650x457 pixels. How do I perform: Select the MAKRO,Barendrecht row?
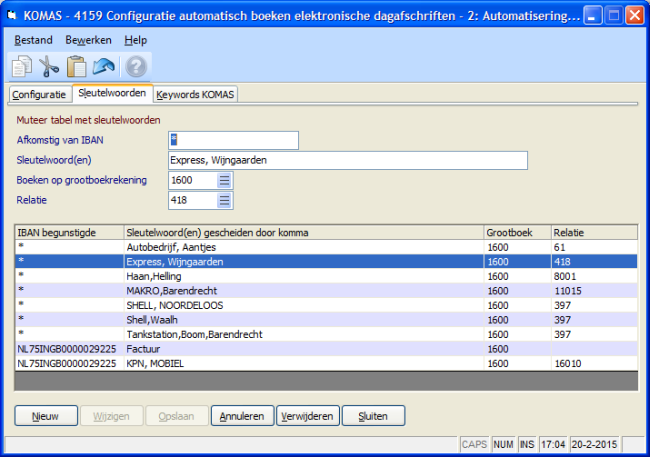(x=326, y=291)
